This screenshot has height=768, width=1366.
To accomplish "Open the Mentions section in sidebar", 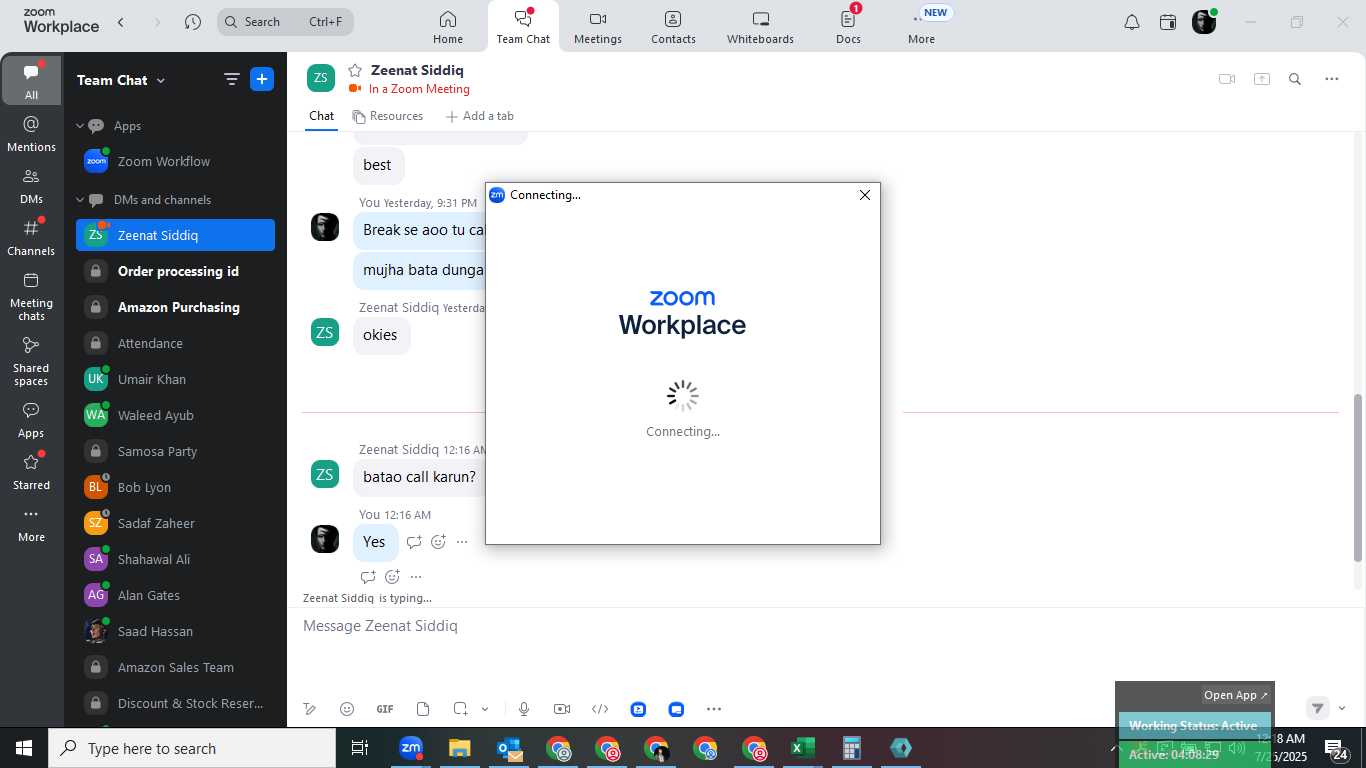I will (x=31, y=134).
